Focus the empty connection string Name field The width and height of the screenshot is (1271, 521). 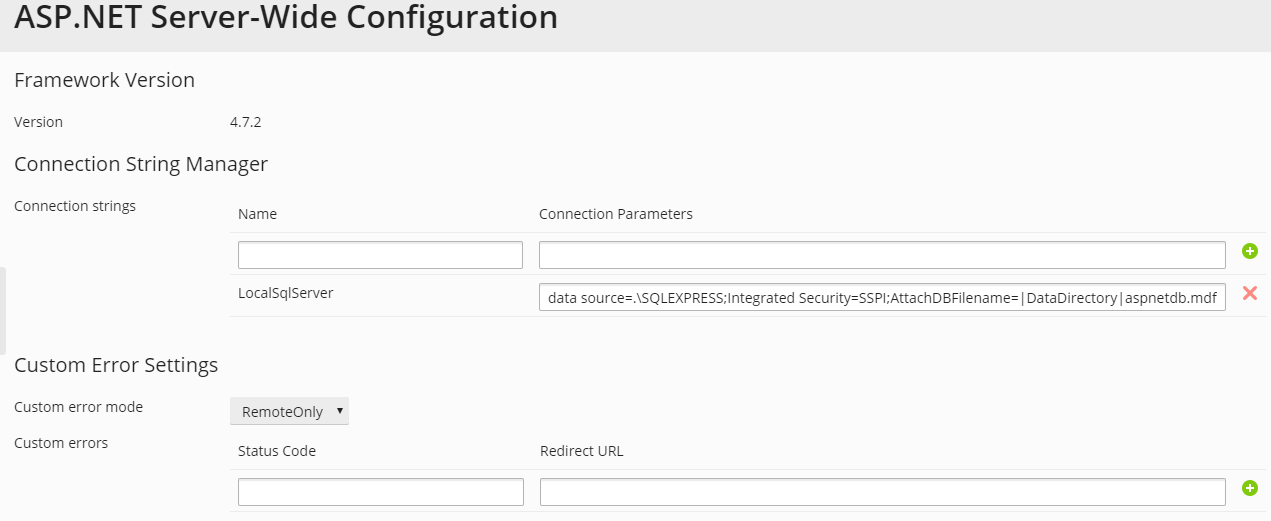click(x=380, y=255)
